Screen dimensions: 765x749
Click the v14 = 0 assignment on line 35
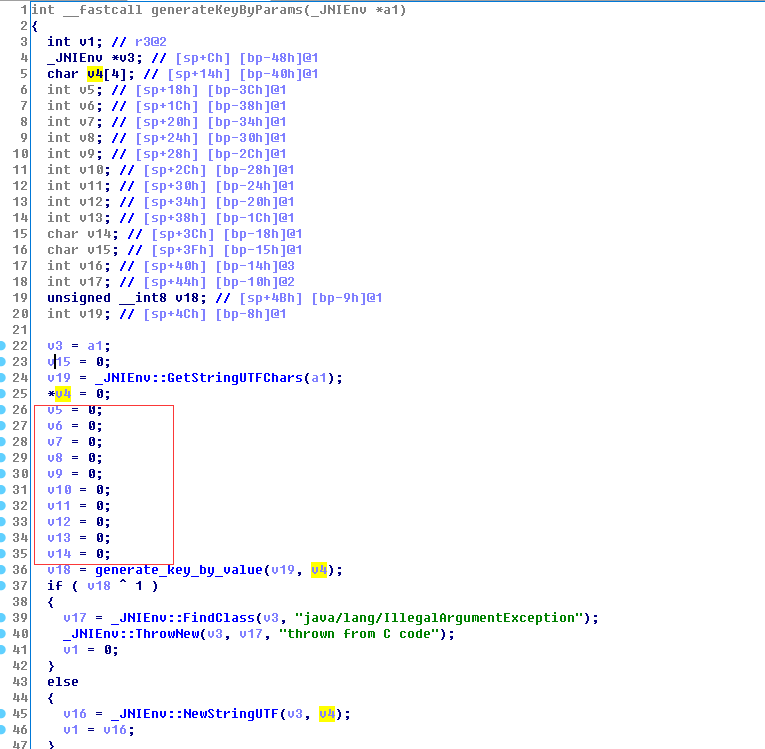coord(79,554)
